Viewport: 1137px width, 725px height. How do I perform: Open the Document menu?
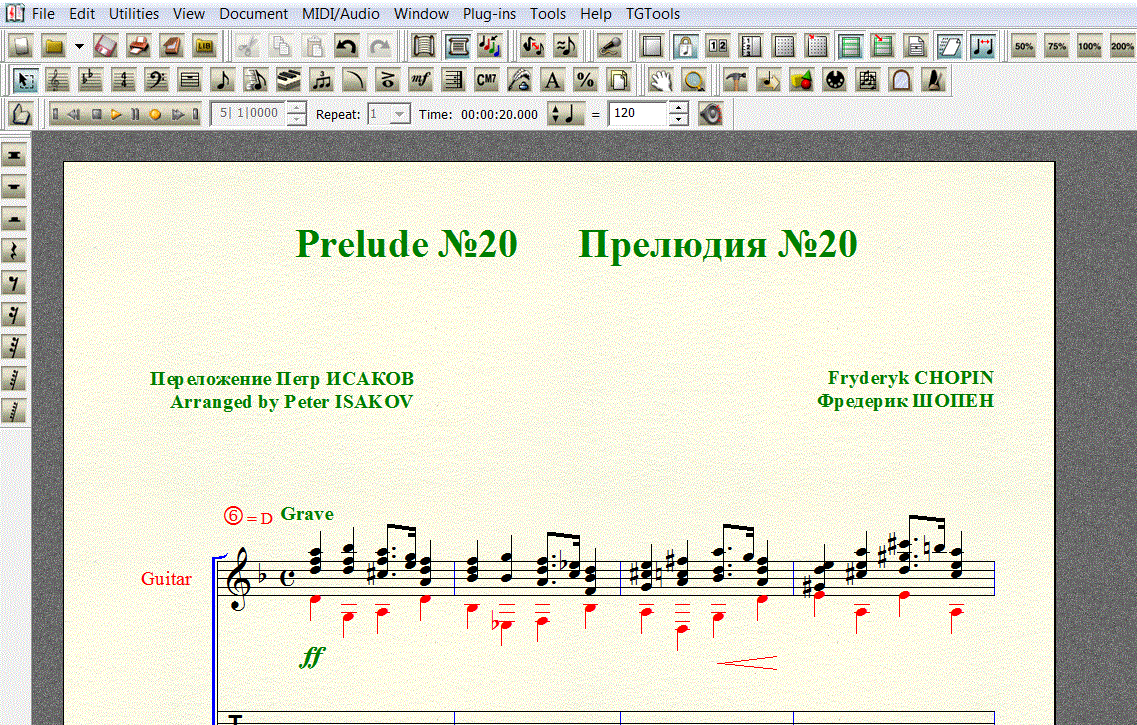(253, 14)
